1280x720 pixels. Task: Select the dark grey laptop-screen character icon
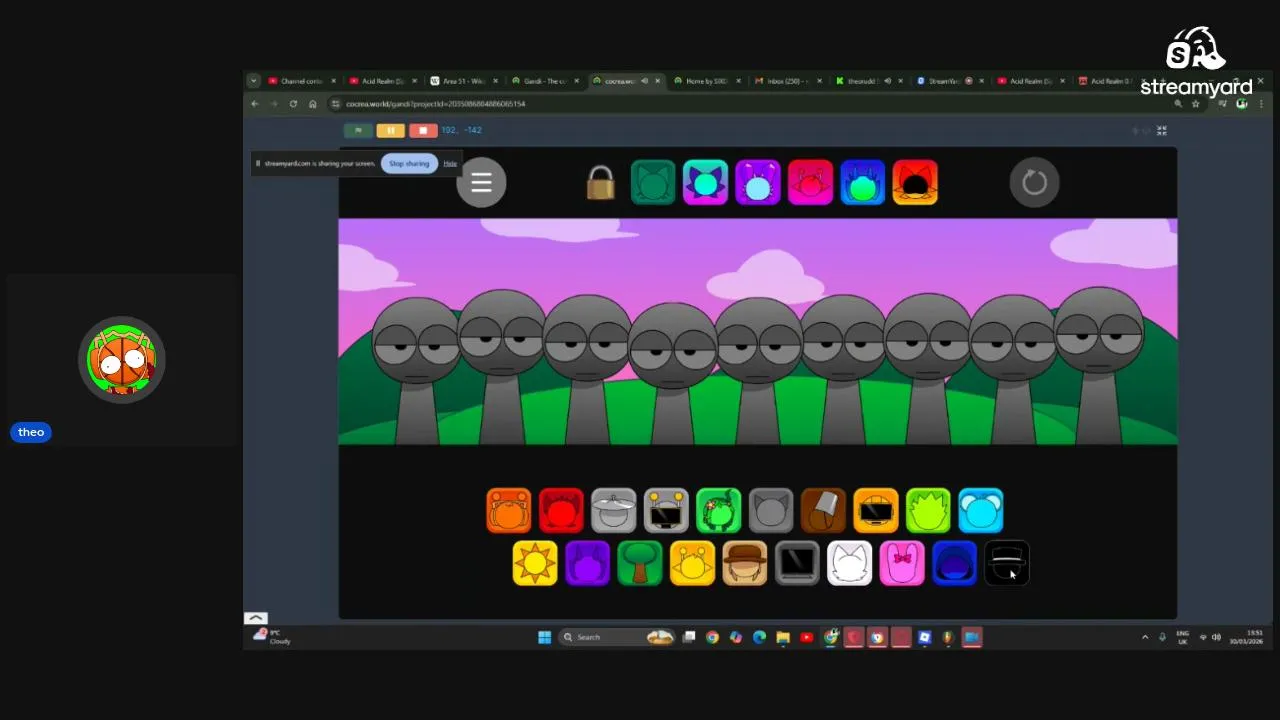tap(797, 563)
